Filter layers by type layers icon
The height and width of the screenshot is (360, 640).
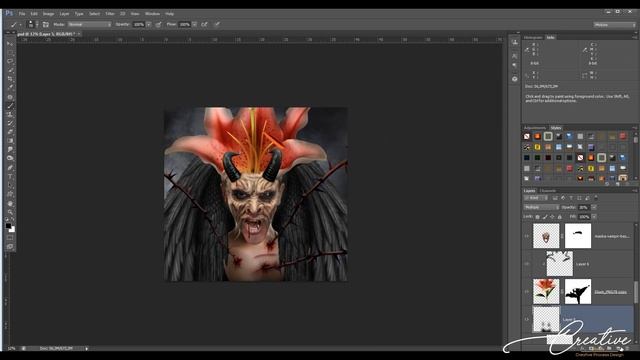coord(571,198)
